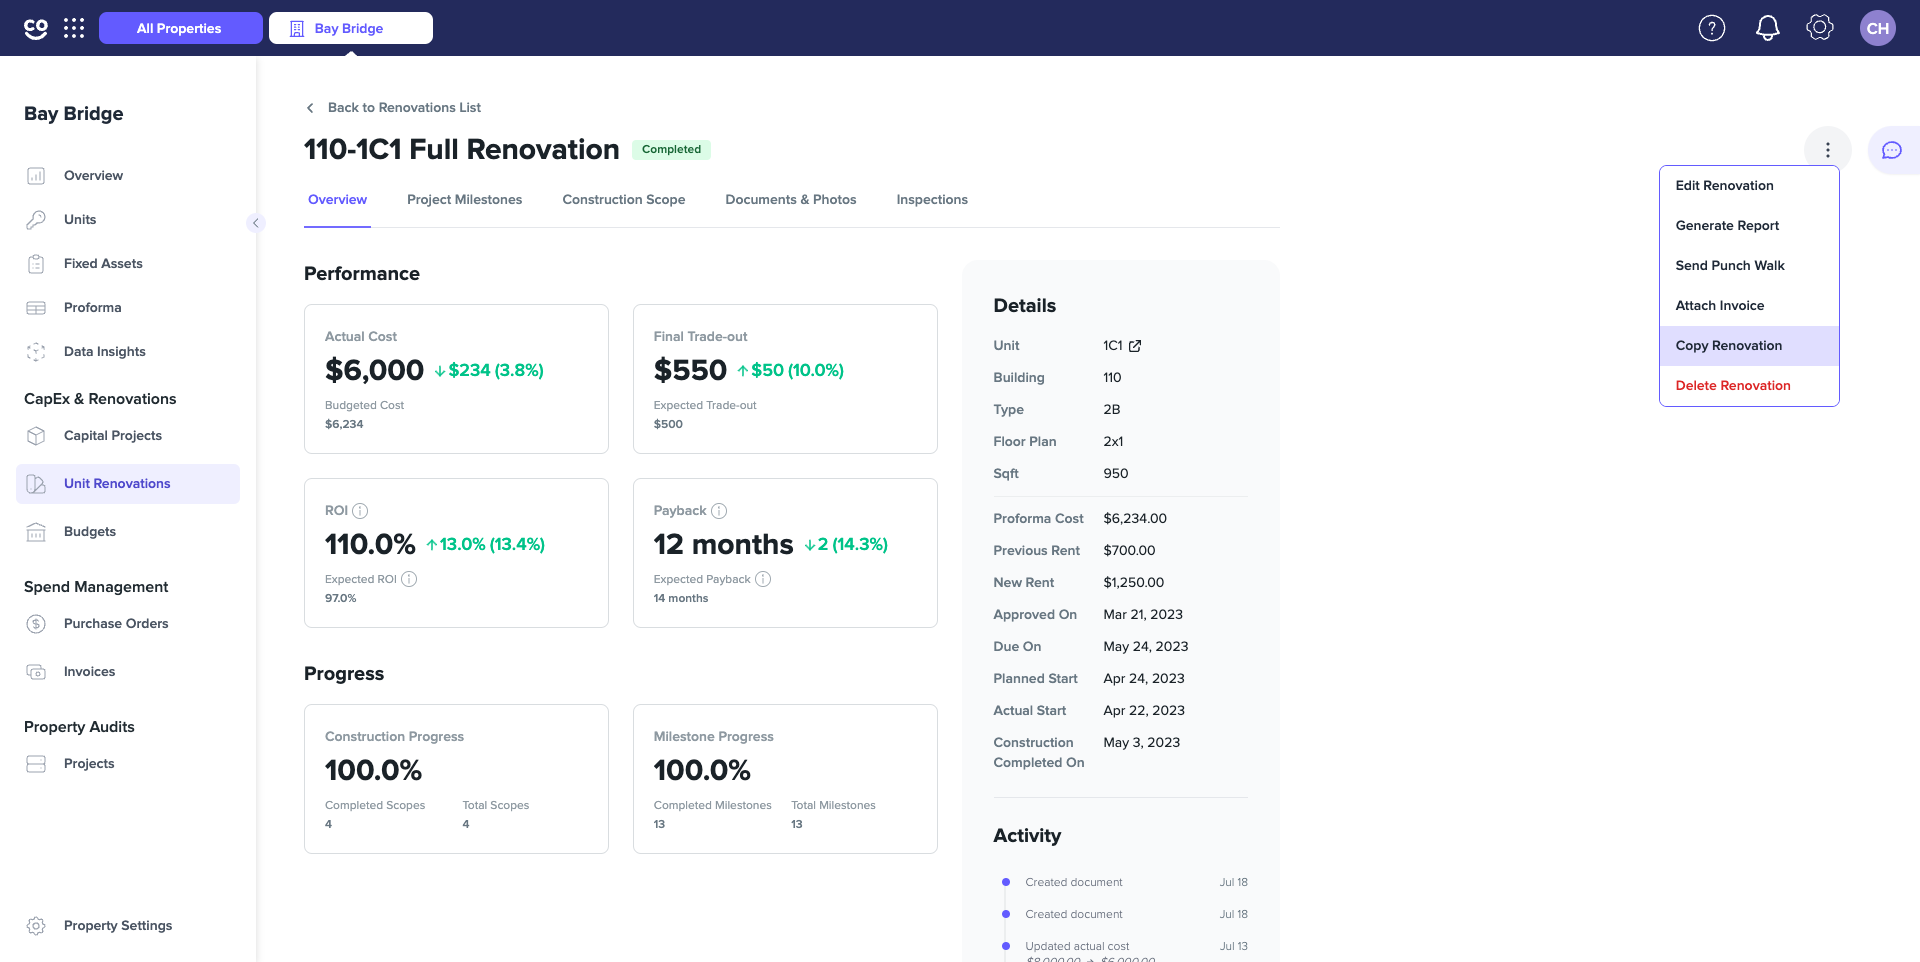Screen dimensions: 1920x962
Task: Click the $6,000 actual cost value
Action: [x=374, y=371]
